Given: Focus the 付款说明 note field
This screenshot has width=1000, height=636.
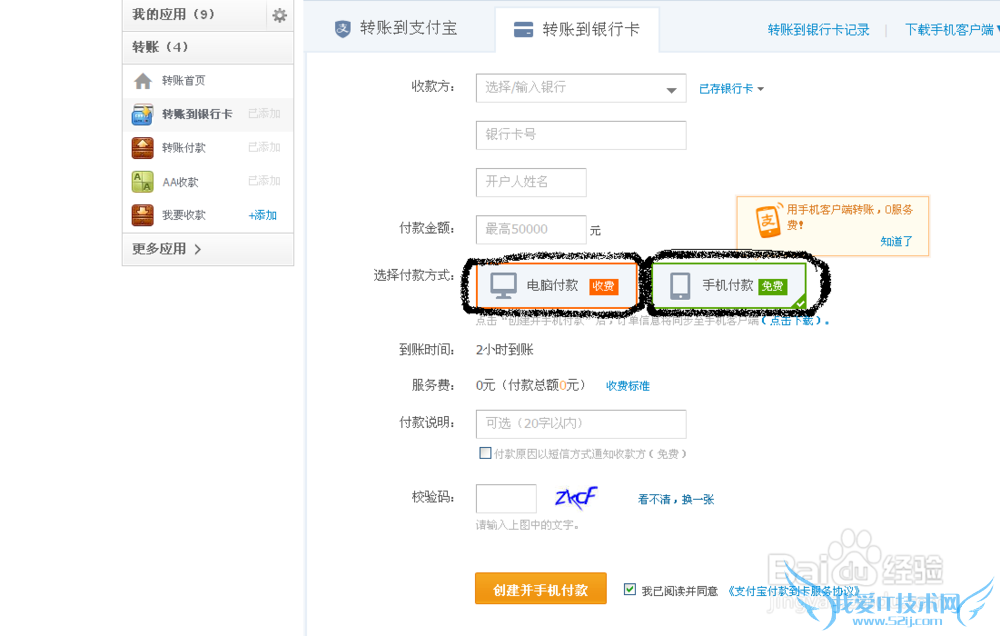Looking at the screenshot, I should pos(581,424).
